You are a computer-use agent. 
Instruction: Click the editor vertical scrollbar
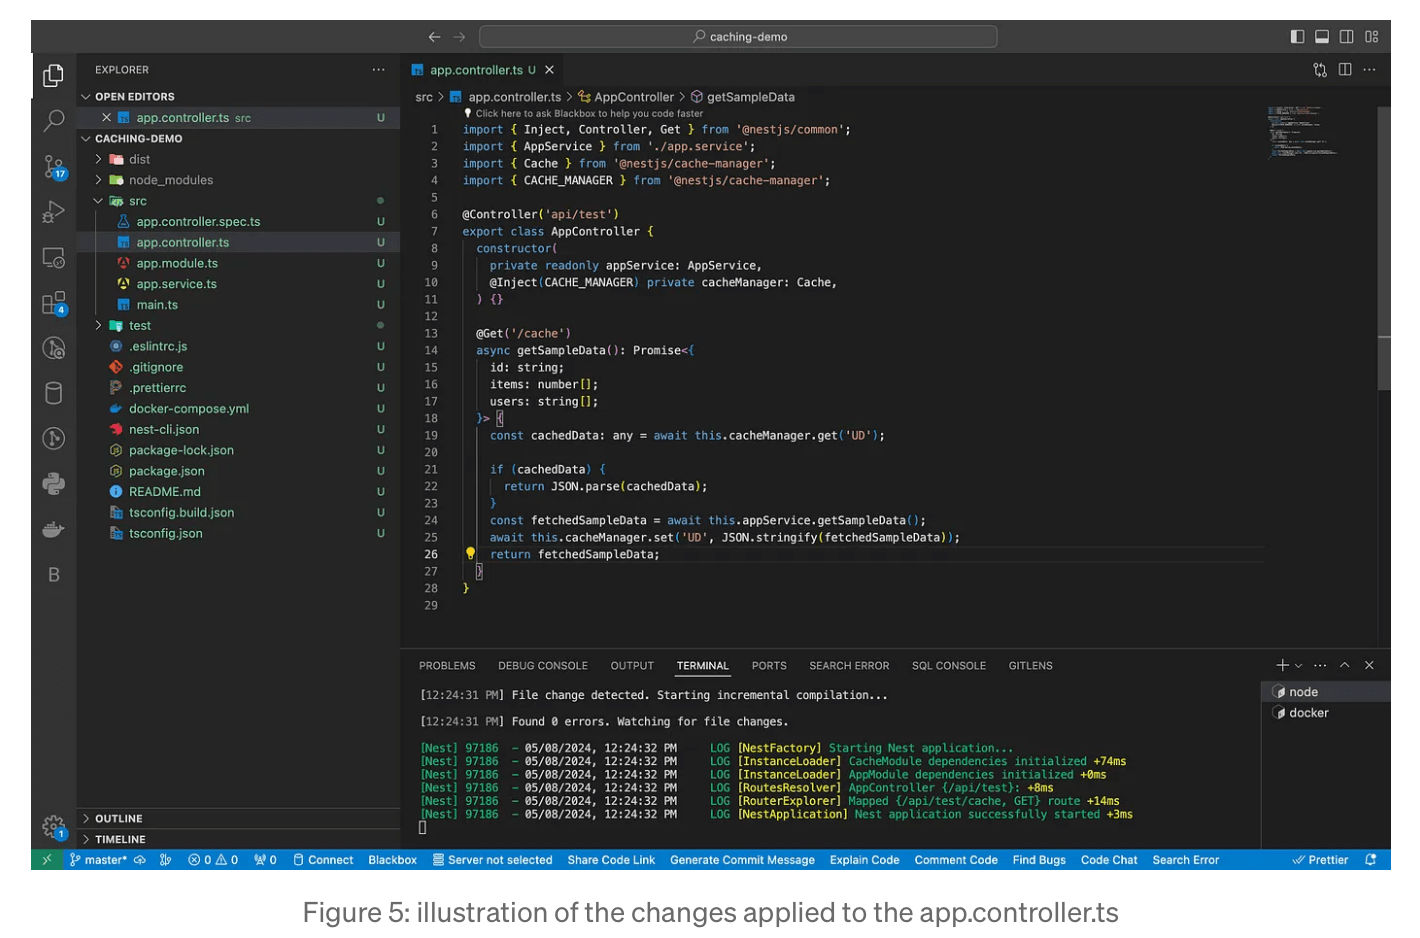pos(1384,250)
